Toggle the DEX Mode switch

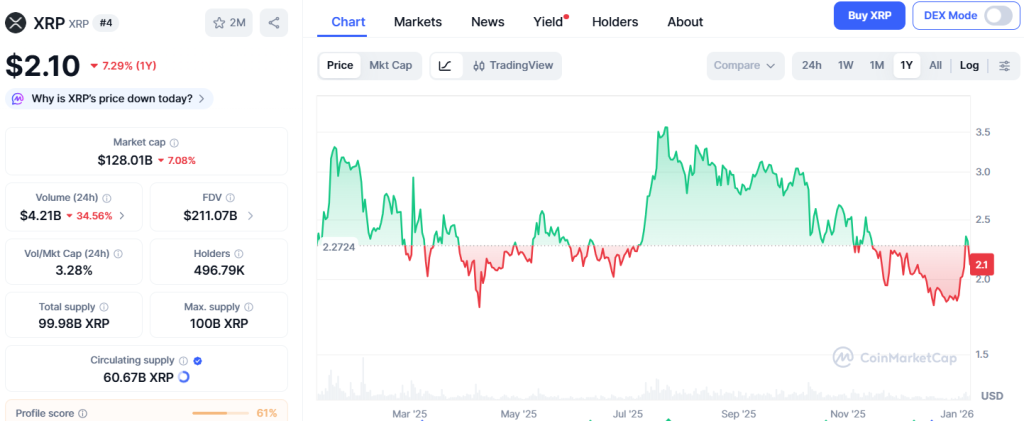(x=997, y=15)
